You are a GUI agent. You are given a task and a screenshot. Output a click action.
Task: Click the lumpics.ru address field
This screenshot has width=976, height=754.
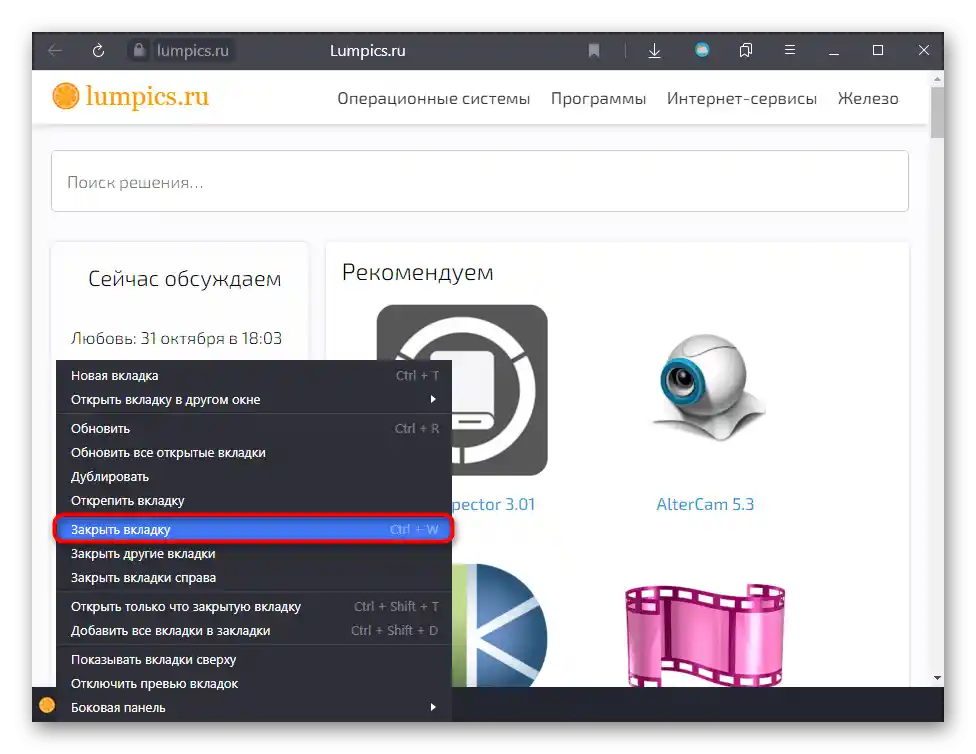[x=192, y=50]
